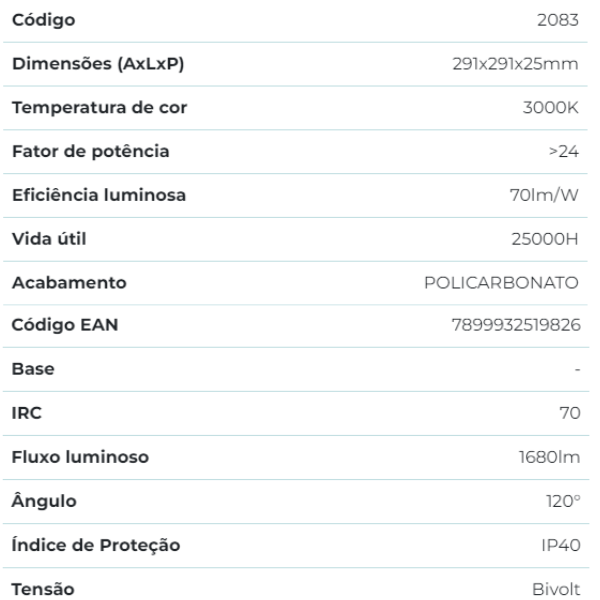
Task: Select the 25000H lifespan value
Action: [x=546, y=239]
